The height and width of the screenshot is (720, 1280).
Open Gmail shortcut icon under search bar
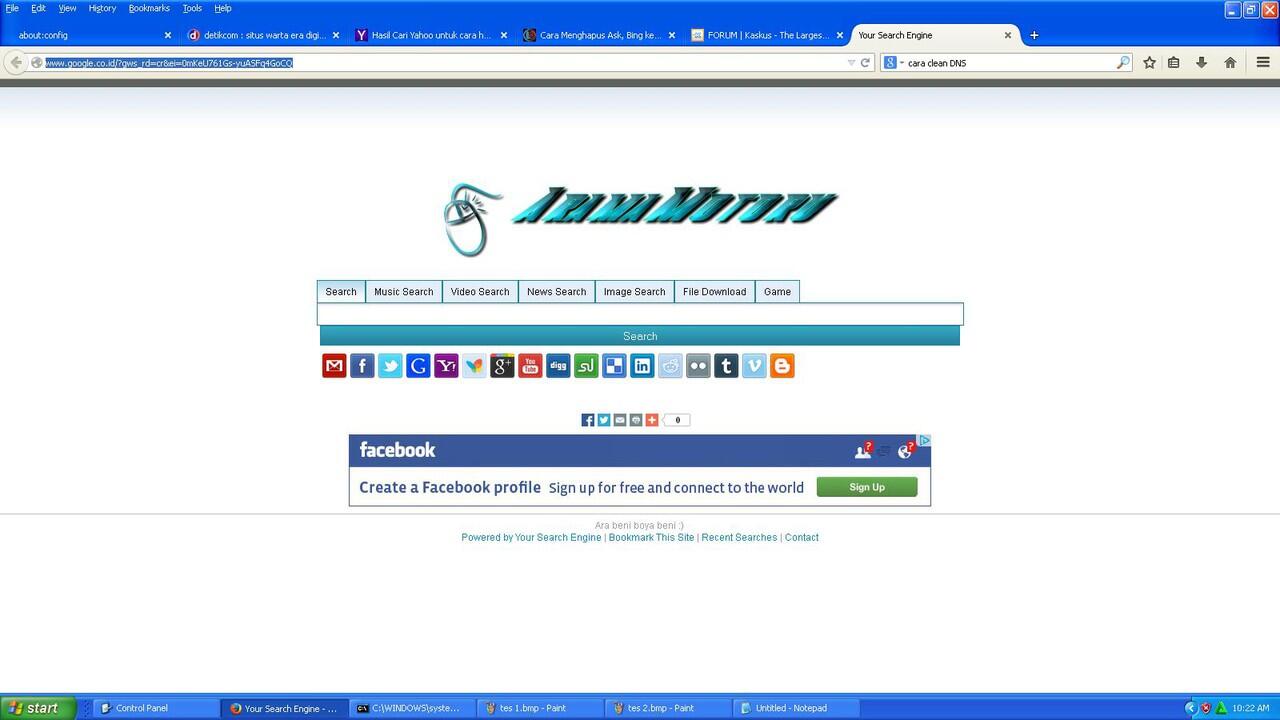(334, 366)
